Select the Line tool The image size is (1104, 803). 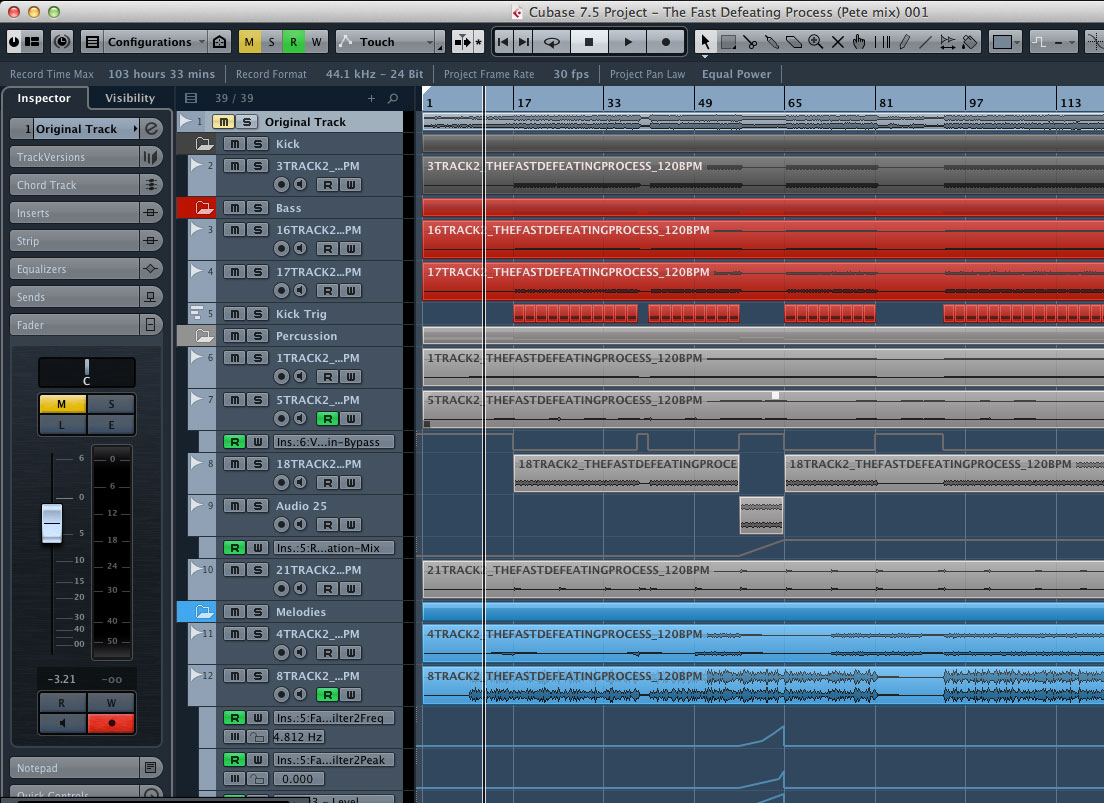(x=926, y=42)
